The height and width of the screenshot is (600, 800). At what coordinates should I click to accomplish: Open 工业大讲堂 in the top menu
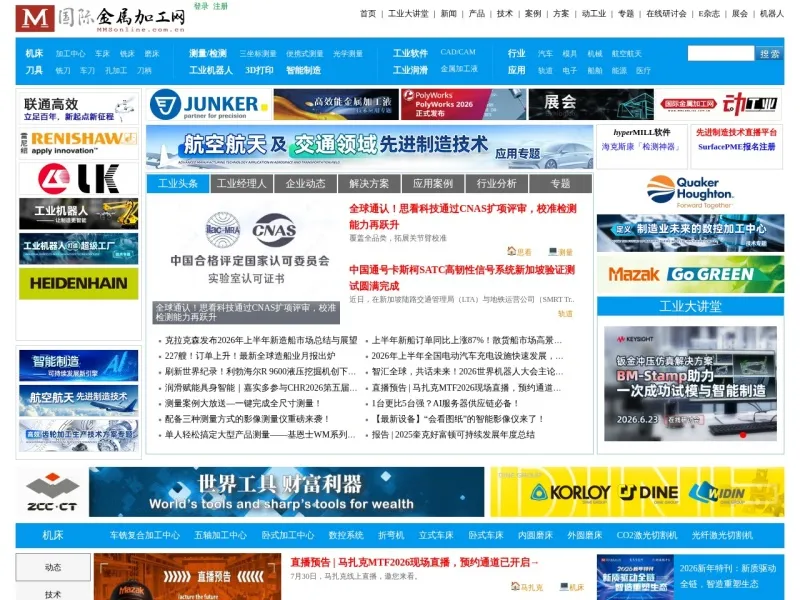(x=408, y=14)
